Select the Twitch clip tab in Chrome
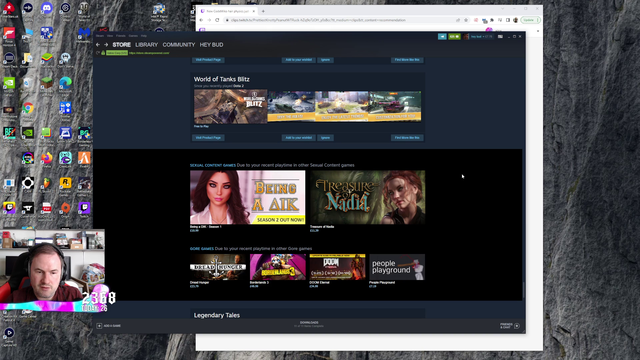The image size is (640, 360). pyautogui.click(x=227, y=11)
